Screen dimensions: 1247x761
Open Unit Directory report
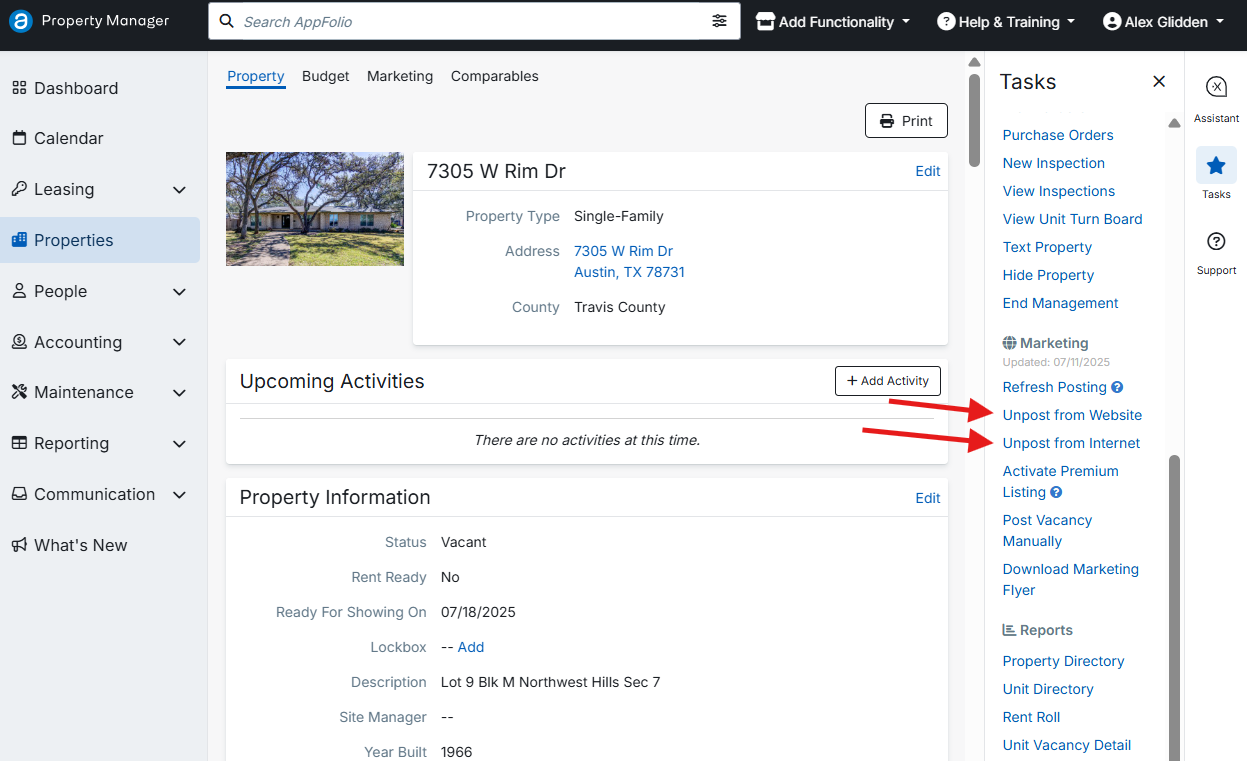[1048, 689]
